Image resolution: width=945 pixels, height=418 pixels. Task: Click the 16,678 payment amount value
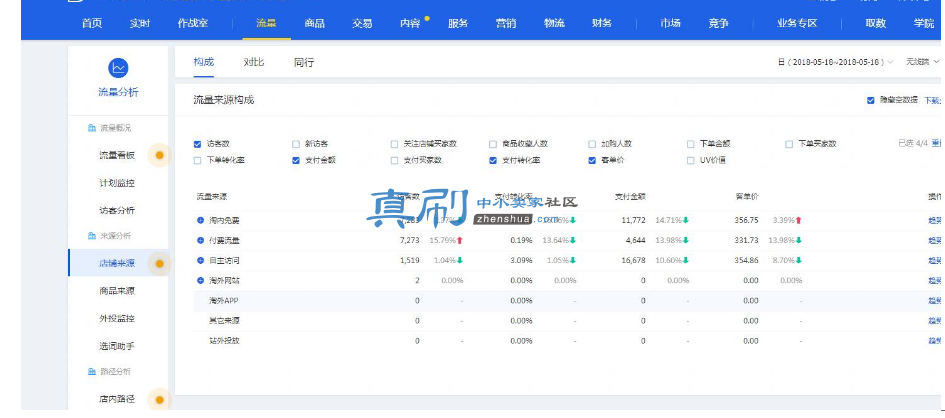point(633,260)
